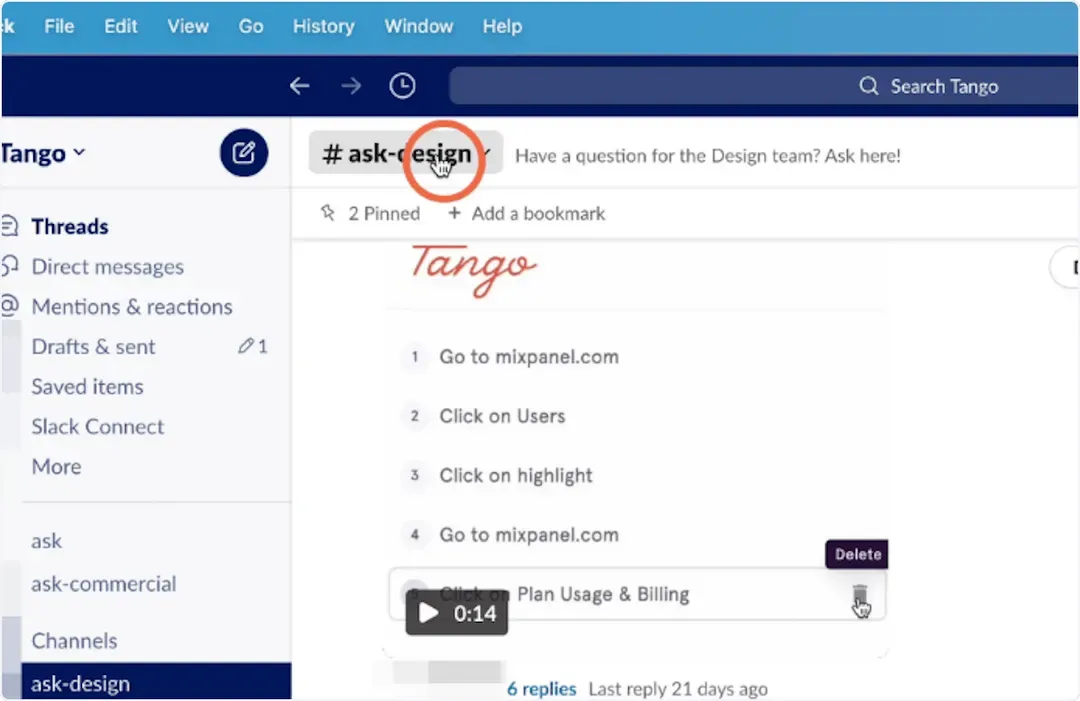This screenshot has width=1080, height=701.
Task: Open Mentions & reactions
Action: pyautogui.click(x=132, y=306)
